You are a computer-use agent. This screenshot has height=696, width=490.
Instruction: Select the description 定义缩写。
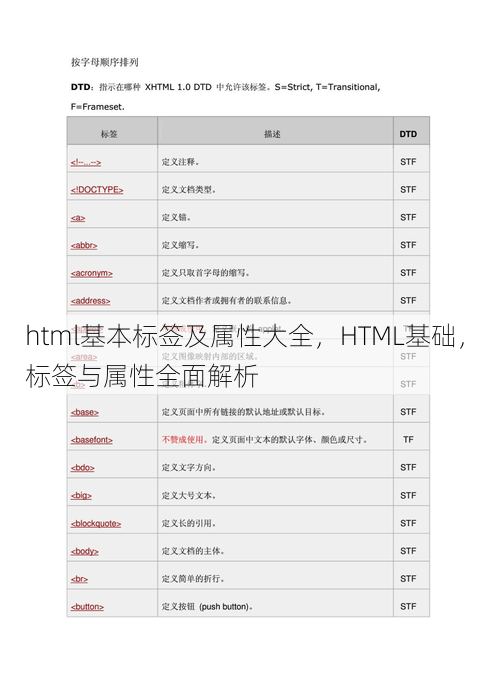click(181, 245)
